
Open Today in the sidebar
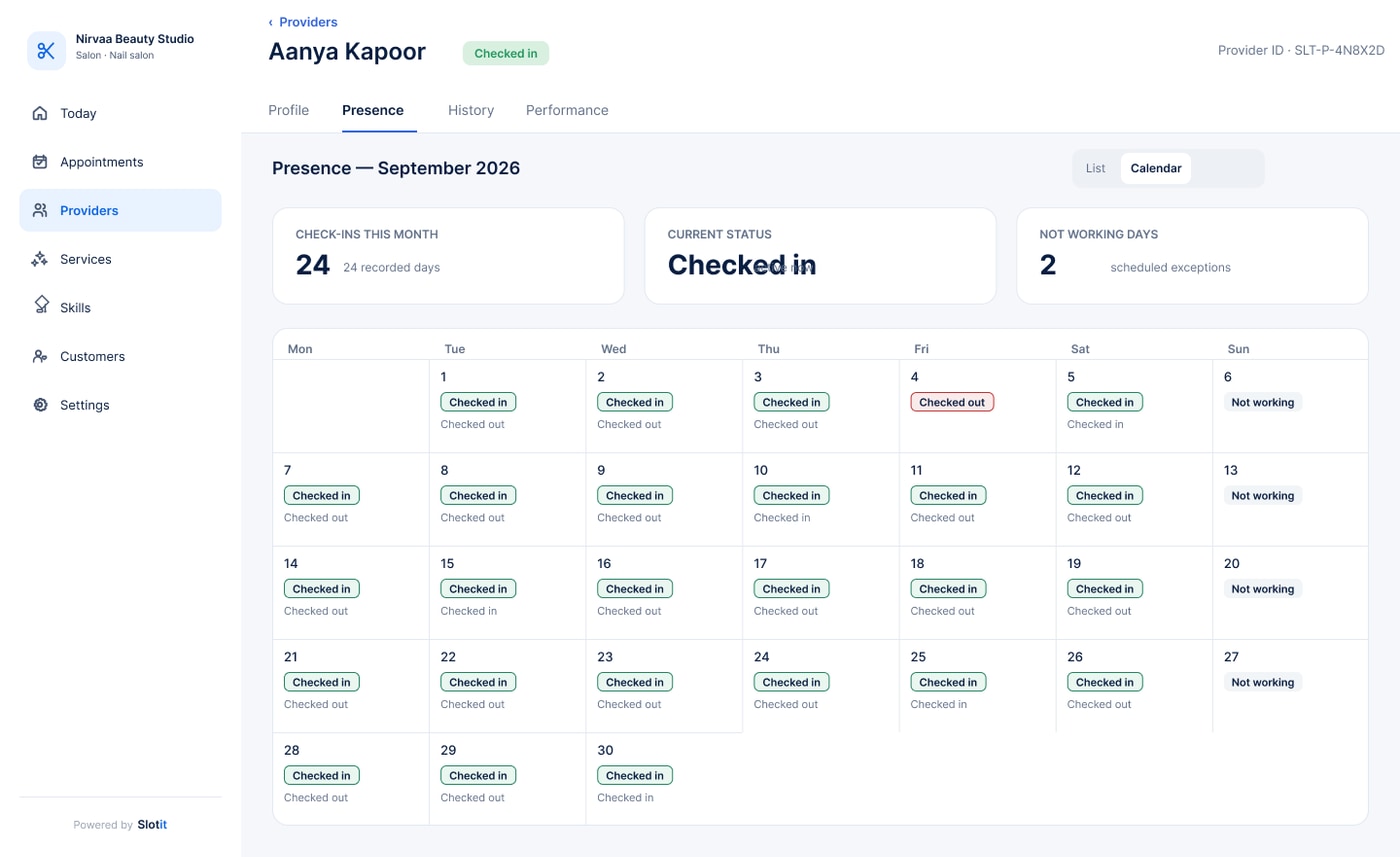tap(120, 113)
